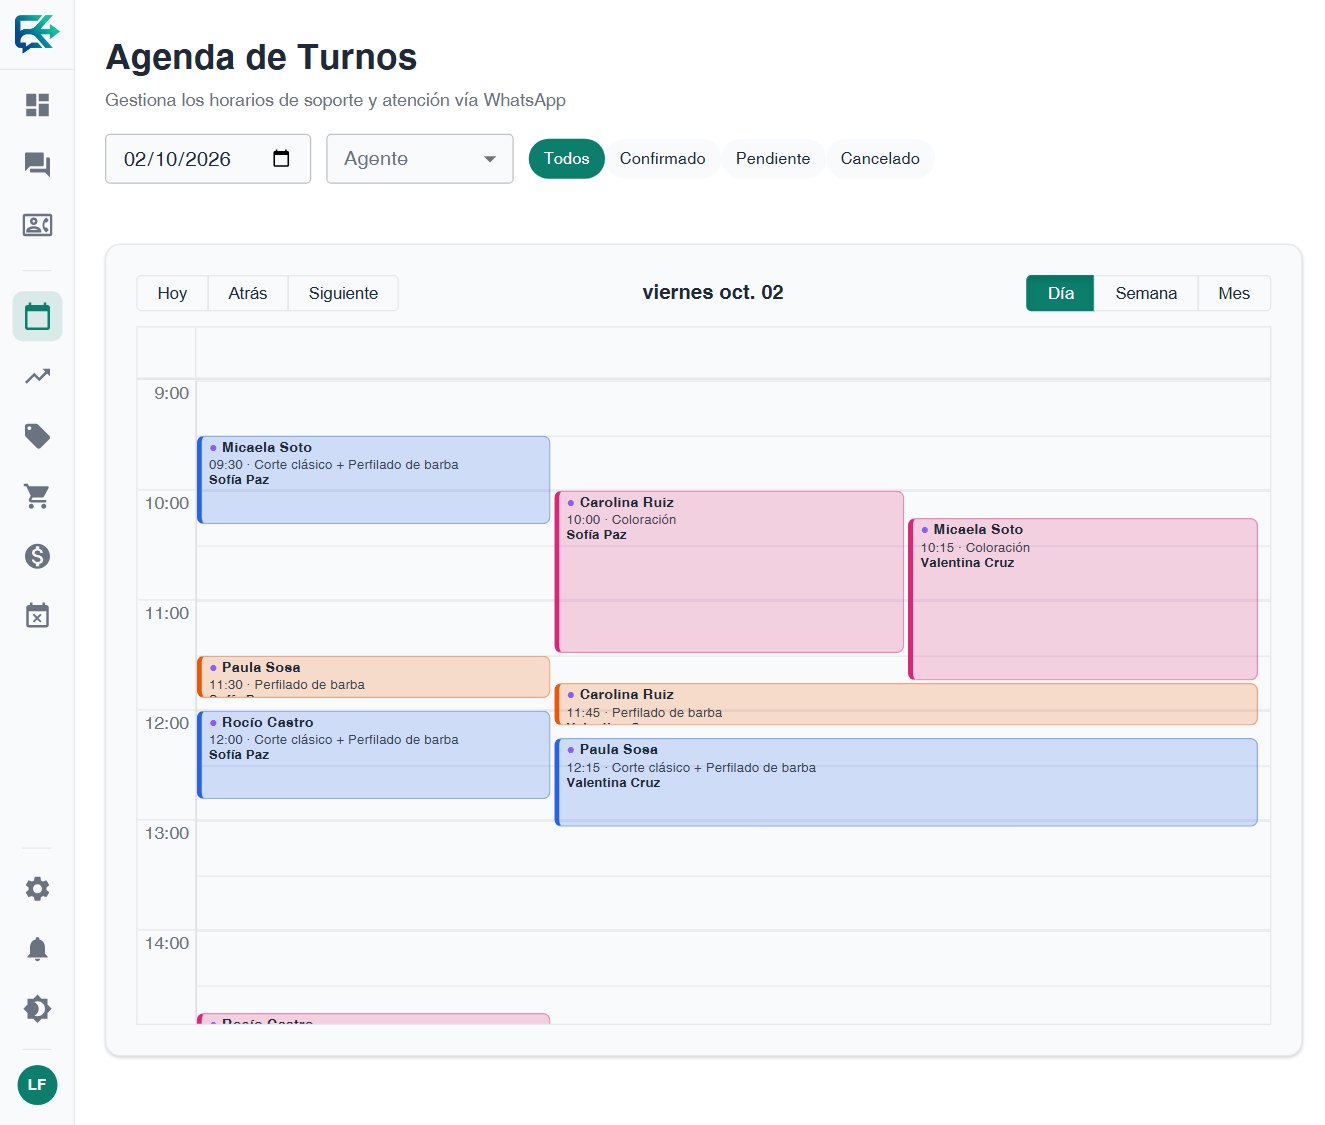Open the dollar payments icon

tap(37, 556)
